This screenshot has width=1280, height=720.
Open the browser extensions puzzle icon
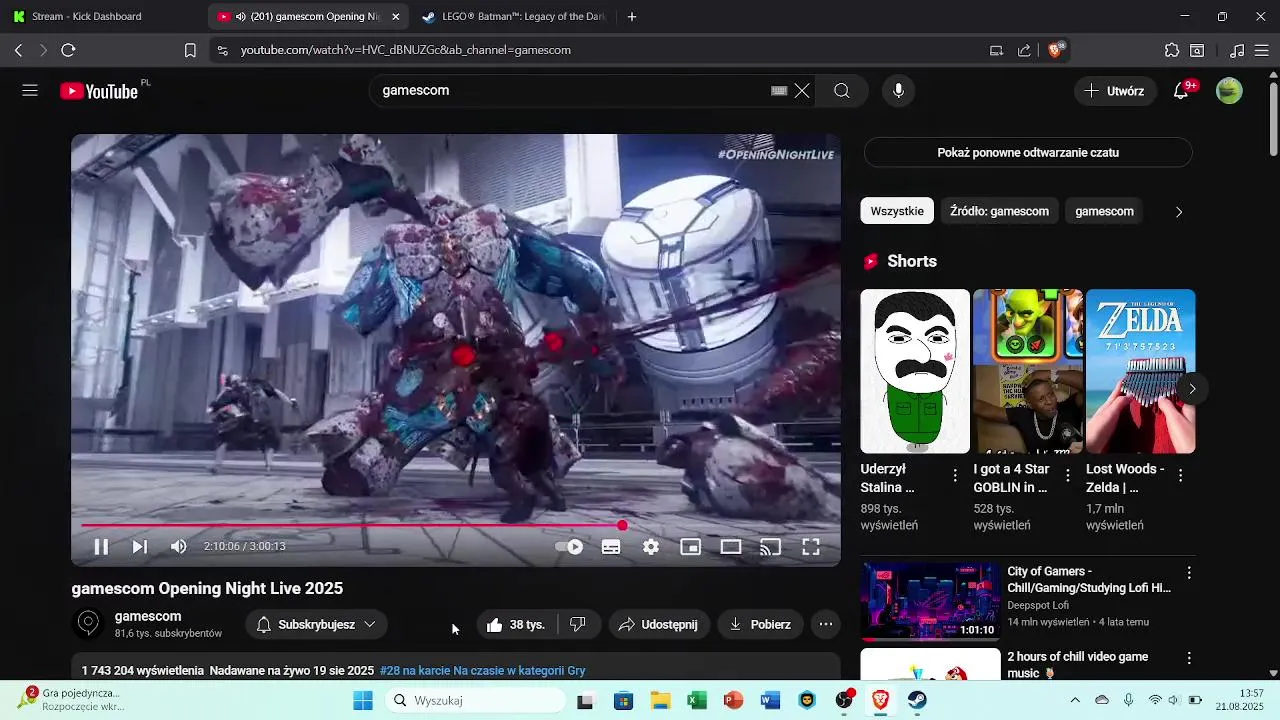coord(1172,50)
